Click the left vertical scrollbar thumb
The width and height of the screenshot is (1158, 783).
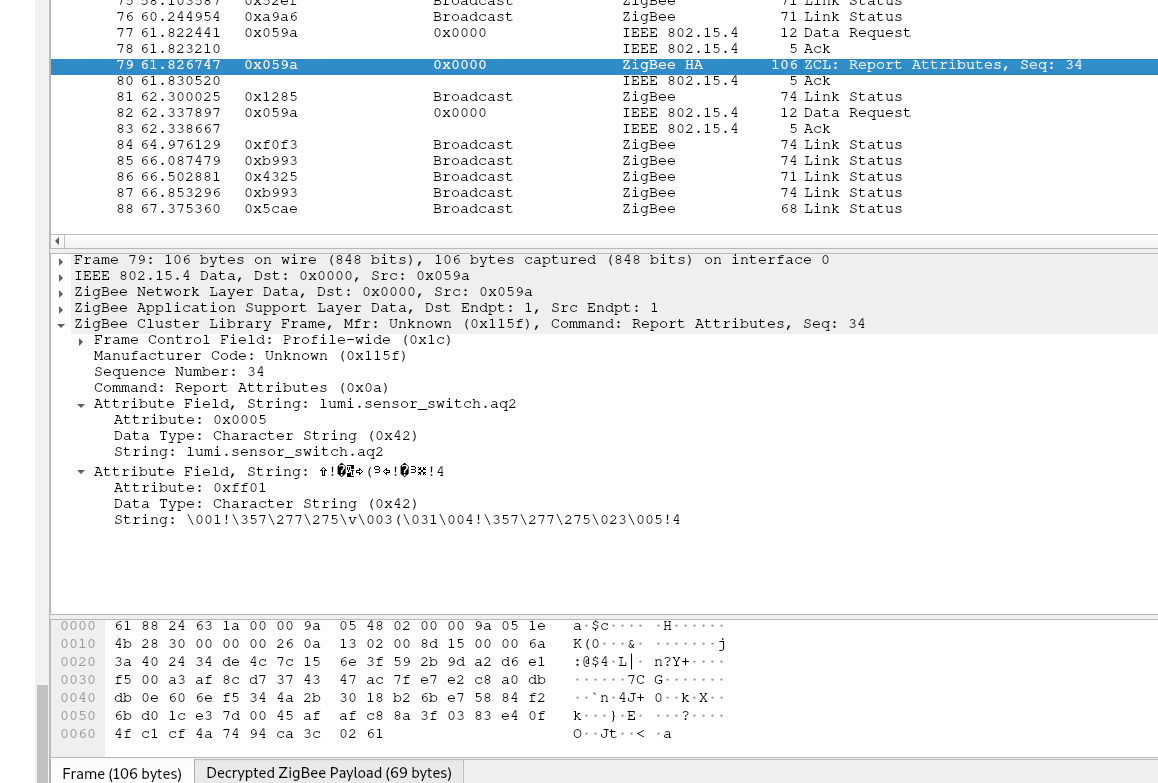43,734
